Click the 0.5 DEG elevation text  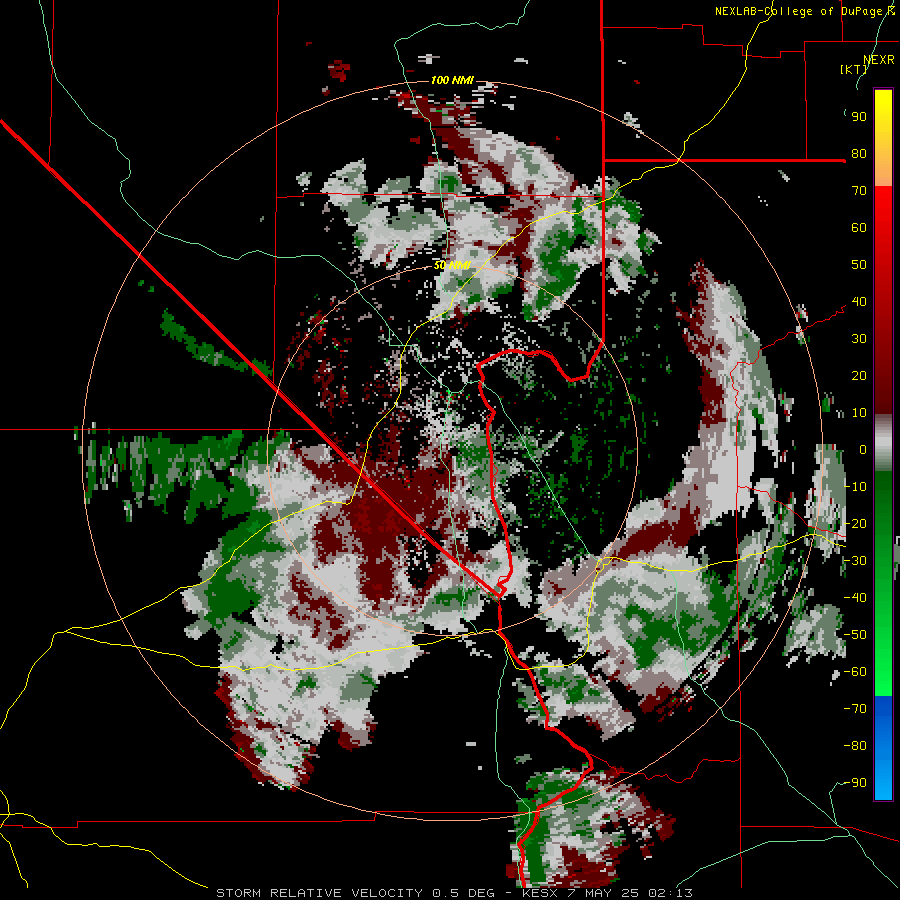pyautogui.click(x=467, y=893)
